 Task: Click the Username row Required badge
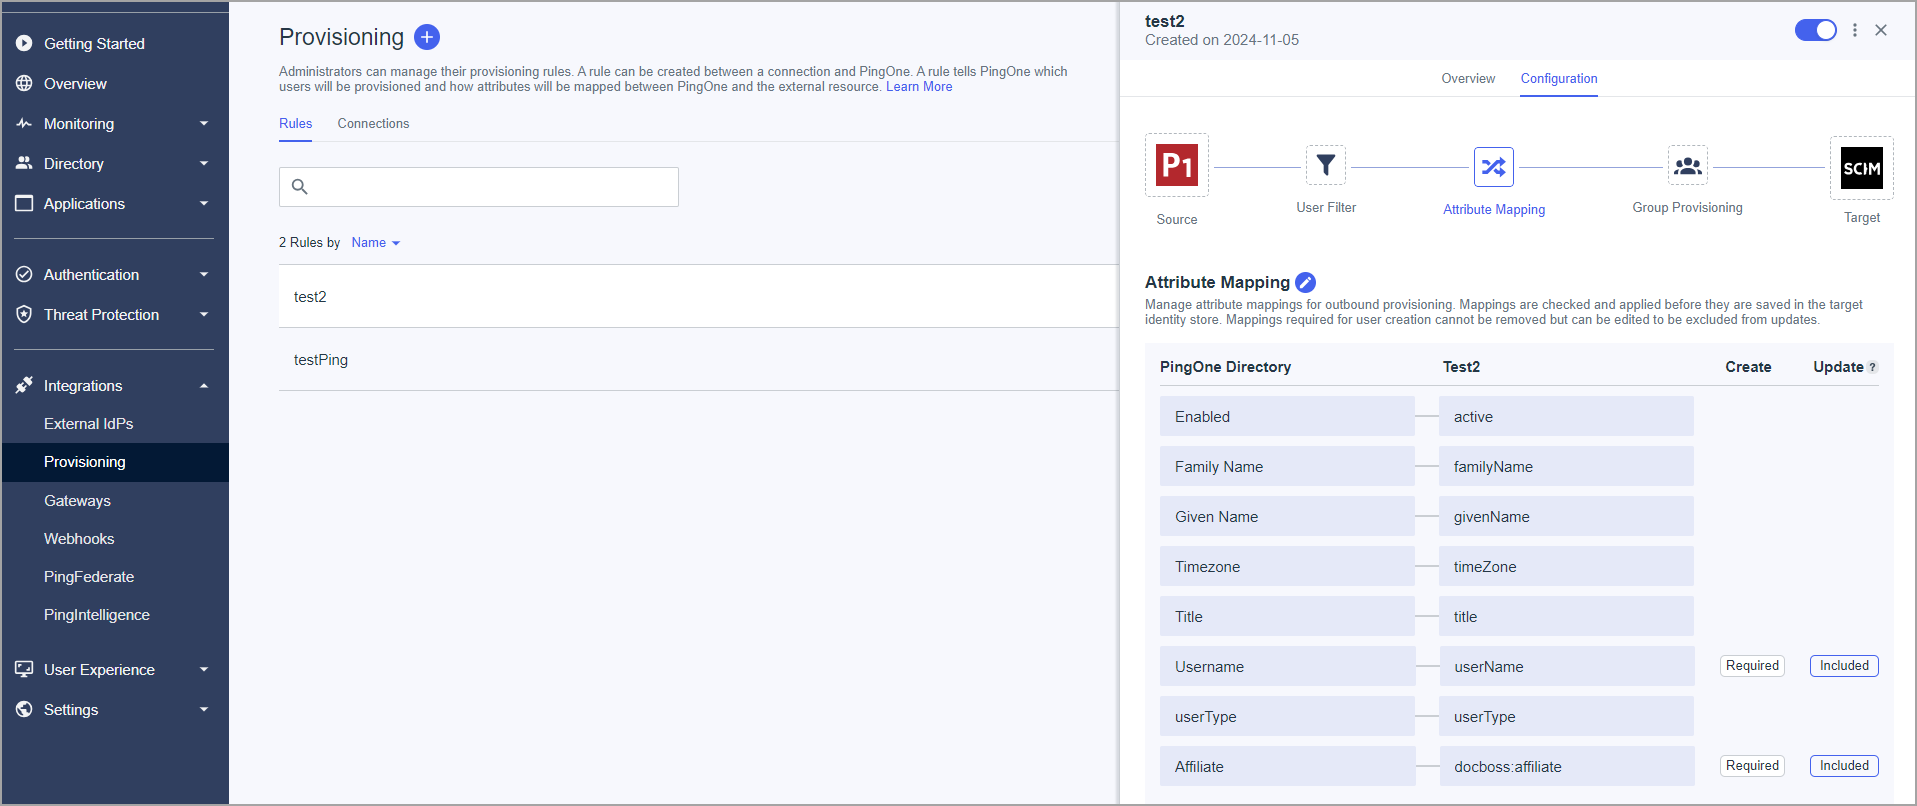tap(1752, 666)
